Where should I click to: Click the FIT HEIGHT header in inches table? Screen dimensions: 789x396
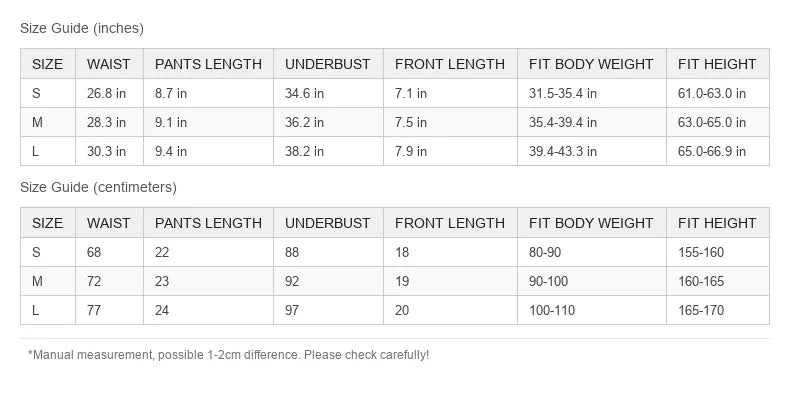[718, 64]
